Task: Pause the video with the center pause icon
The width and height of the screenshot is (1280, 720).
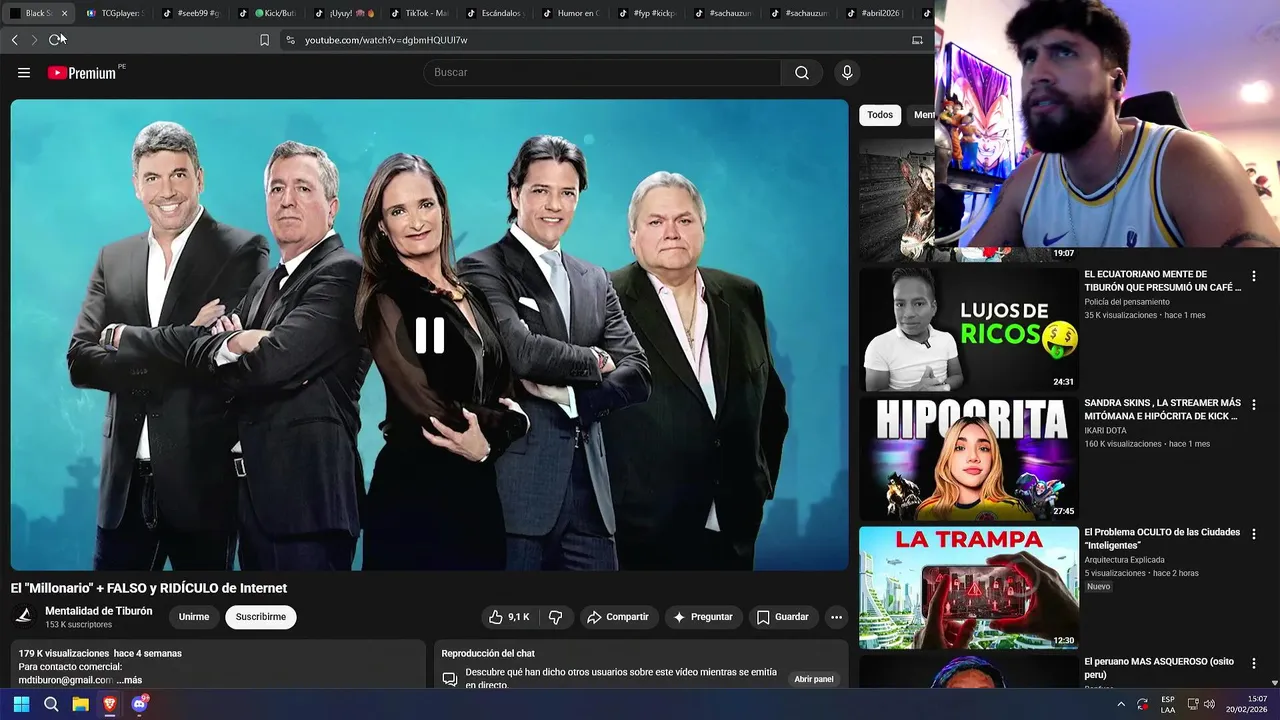Action: (430, 335)
